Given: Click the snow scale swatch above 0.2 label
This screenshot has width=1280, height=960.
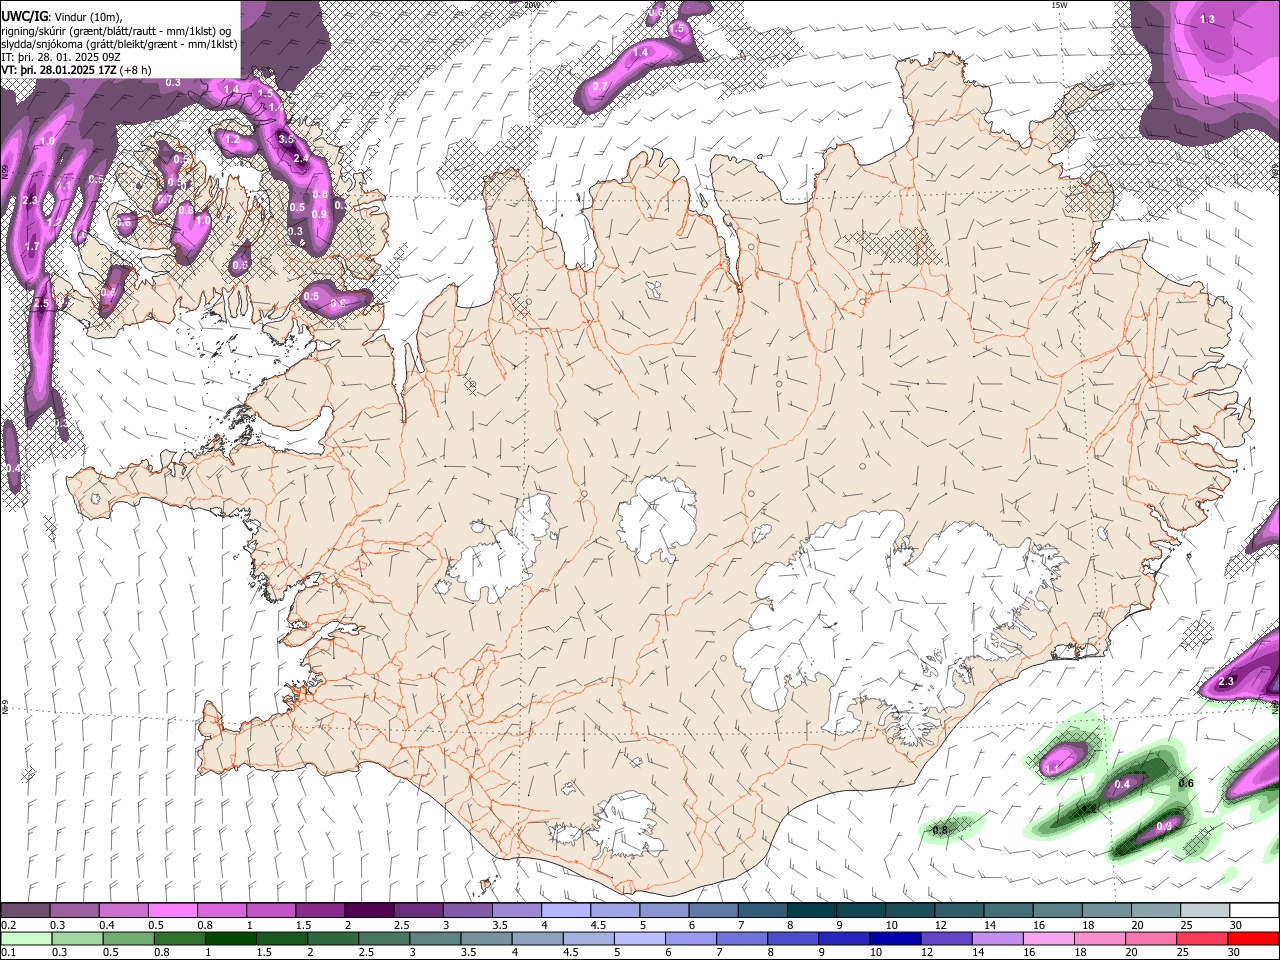Looking at the screenshot, I should click(25, 911).
